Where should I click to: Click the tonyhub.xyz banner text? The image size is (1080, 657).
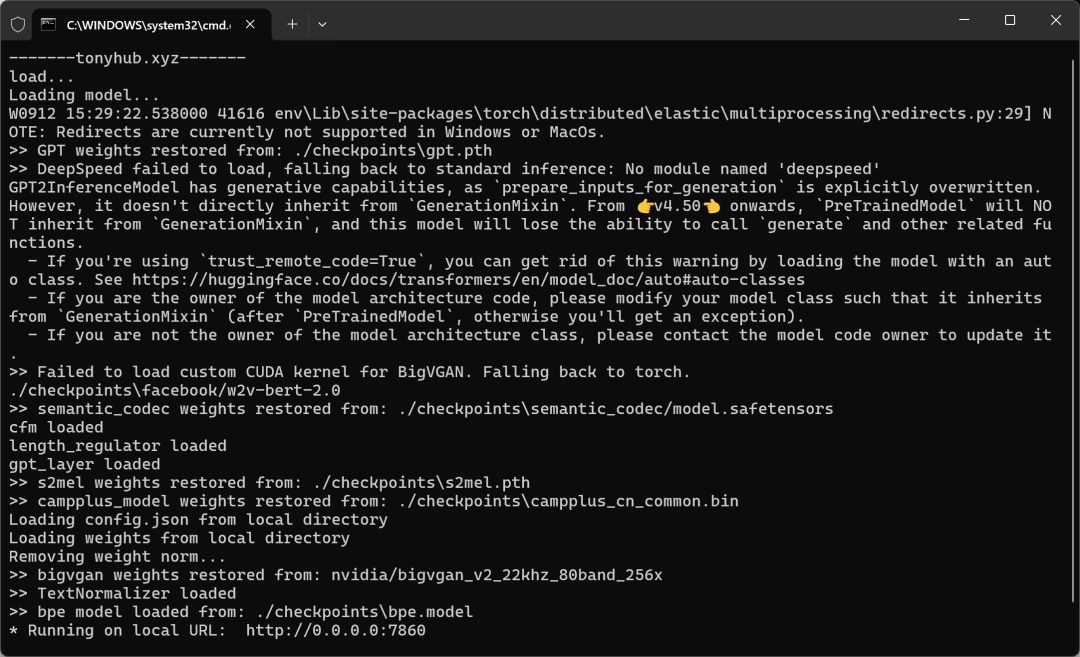pyautogui.click(x=127, y=58)
